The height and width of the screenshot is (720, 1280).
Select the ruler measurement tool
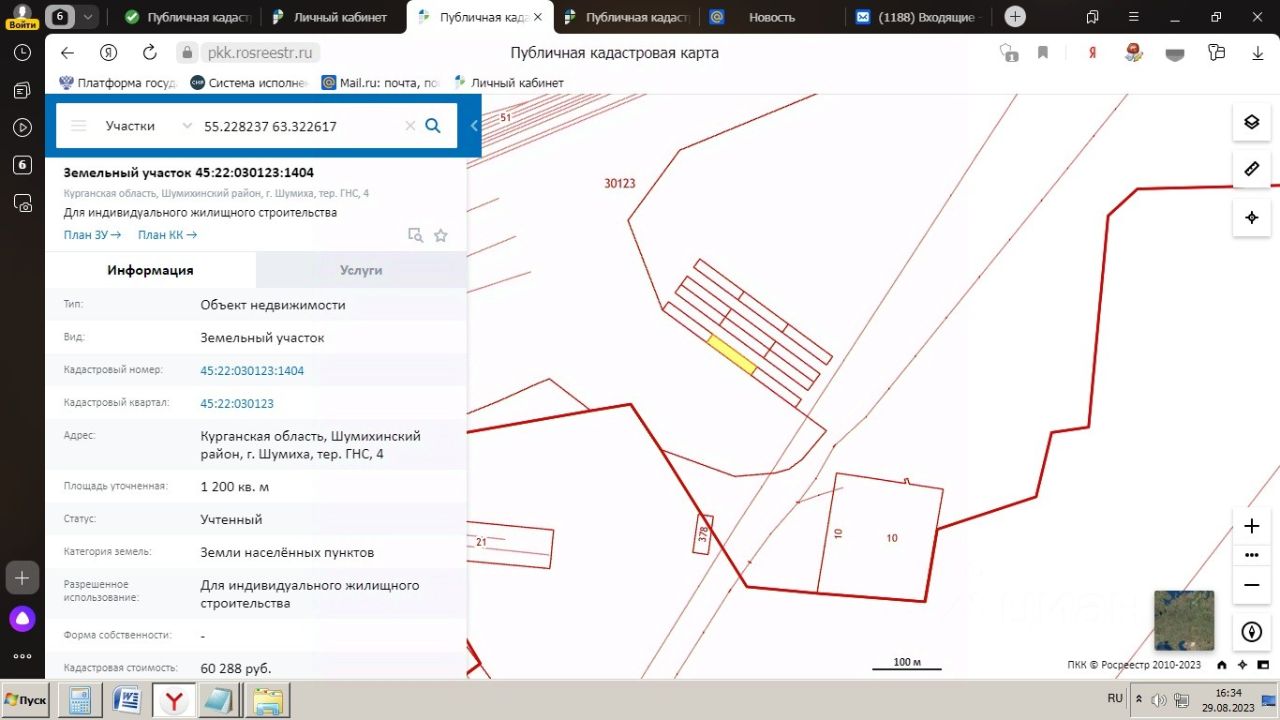(x=1251, y=169)
